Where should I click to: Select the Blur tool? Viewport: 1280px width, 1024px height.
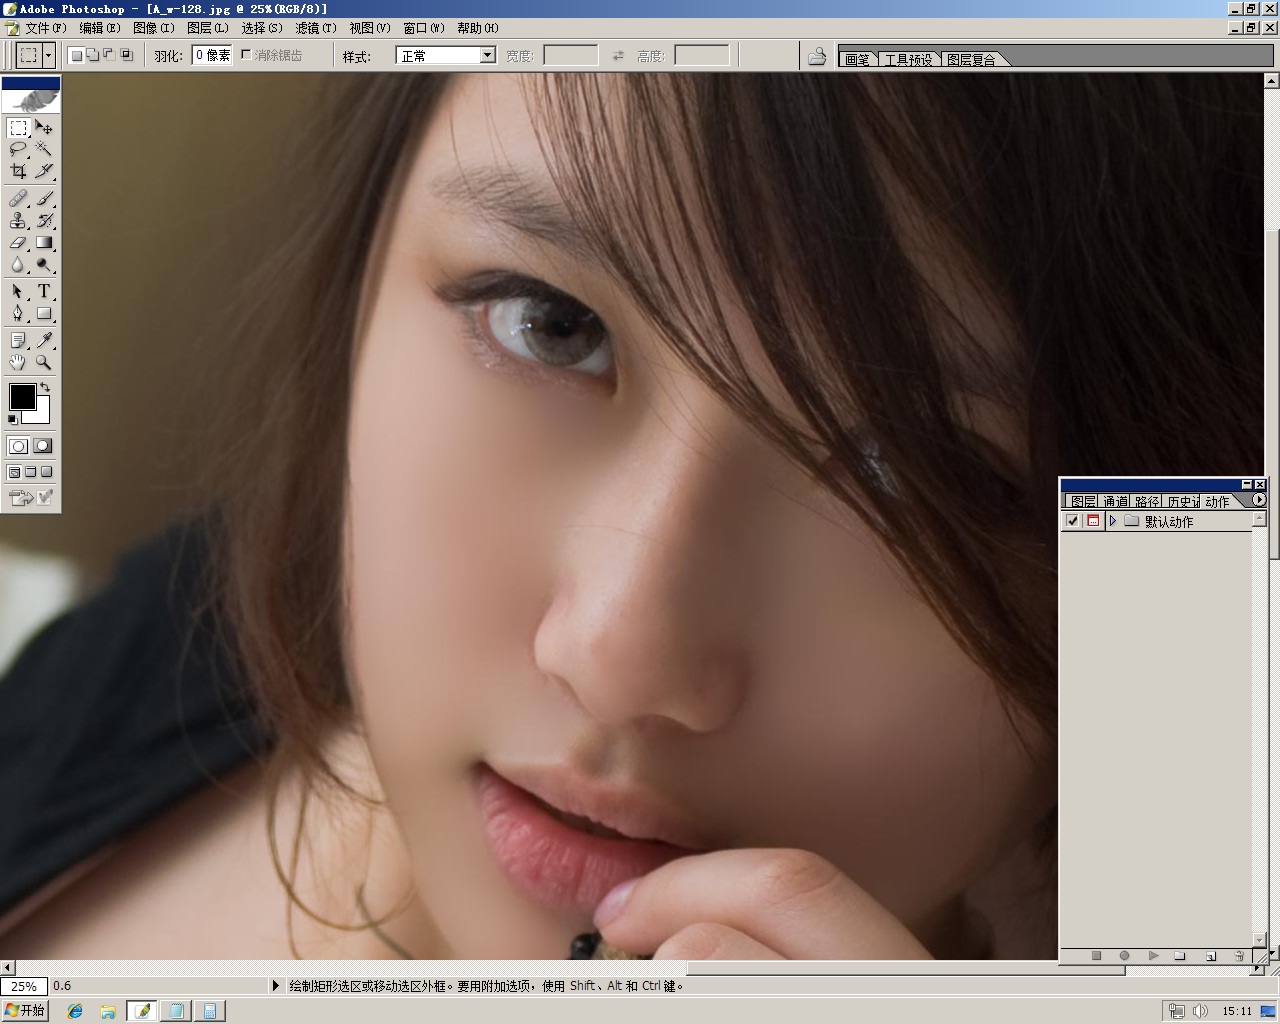pos(18,264)
